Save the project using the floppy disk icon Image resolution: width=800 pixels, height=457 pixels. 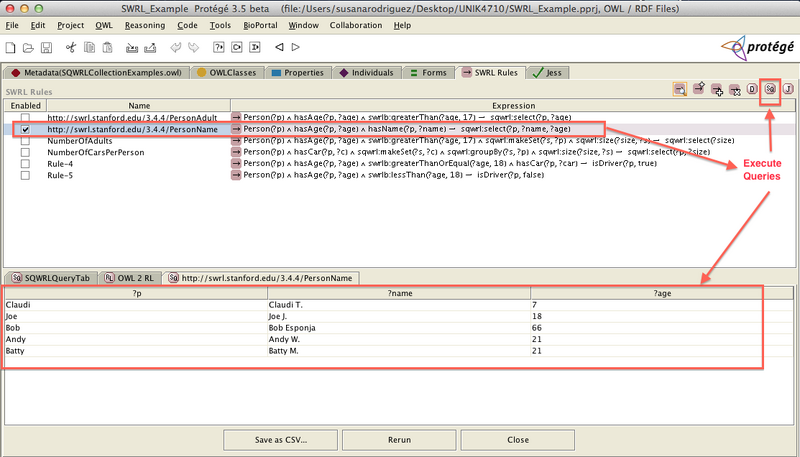(x=46, y=47)
